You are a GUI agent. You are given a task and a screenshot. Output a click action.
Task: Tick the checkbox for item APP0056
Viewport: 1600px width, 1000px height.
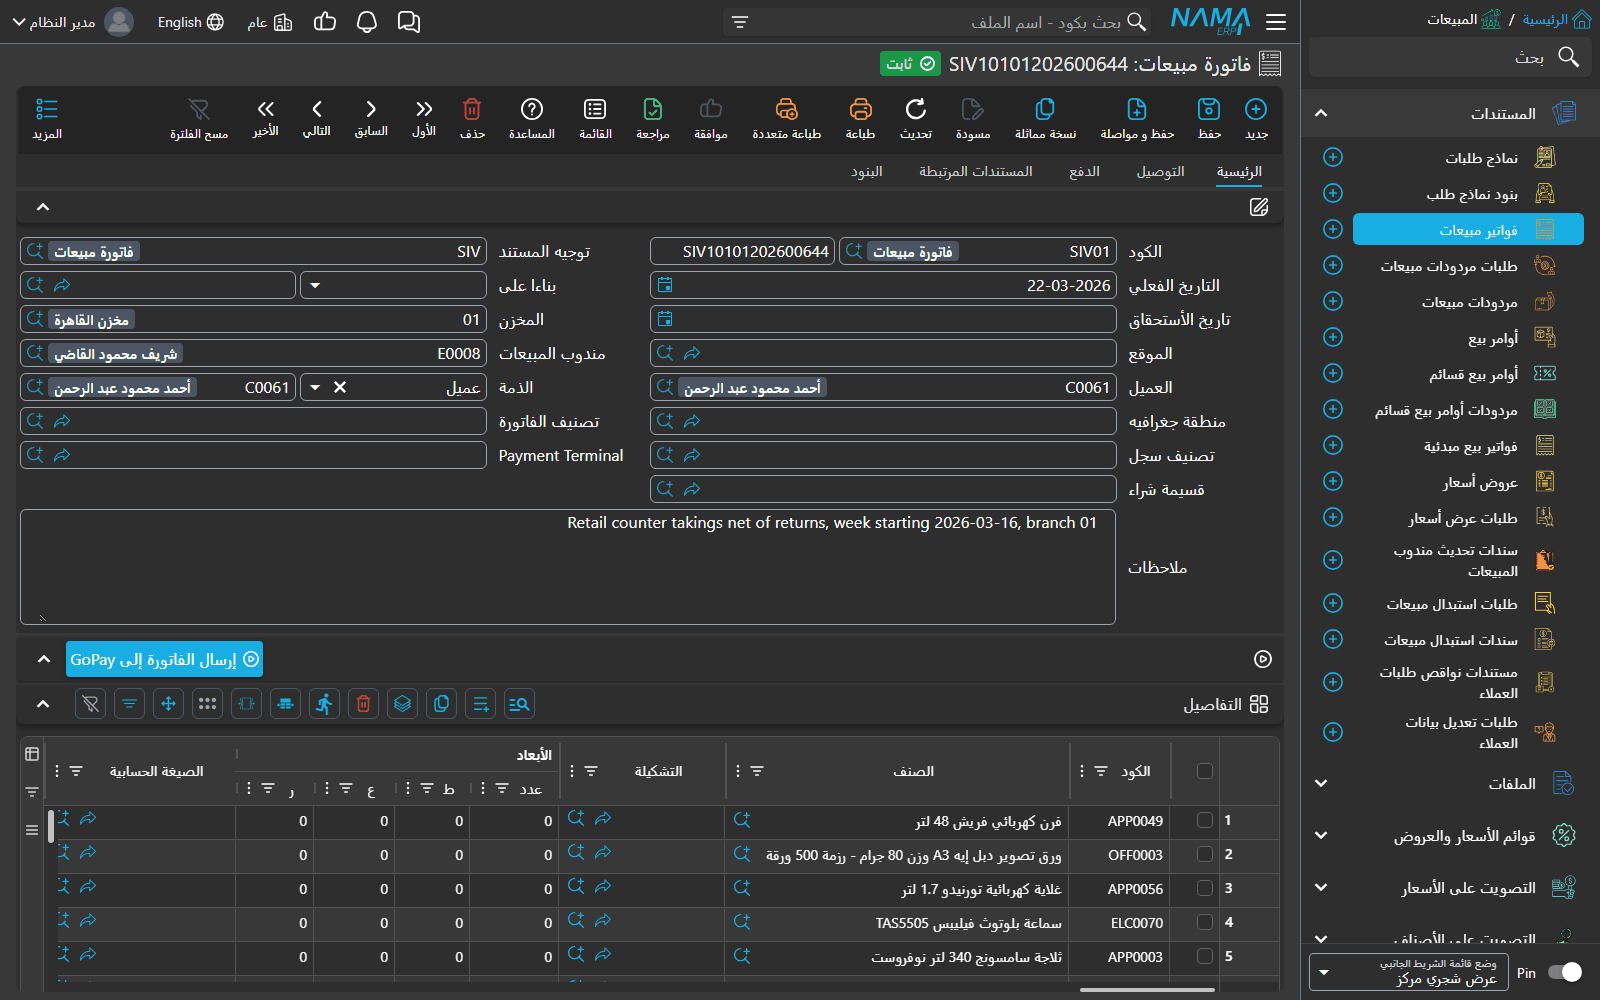click(1205, 889)
